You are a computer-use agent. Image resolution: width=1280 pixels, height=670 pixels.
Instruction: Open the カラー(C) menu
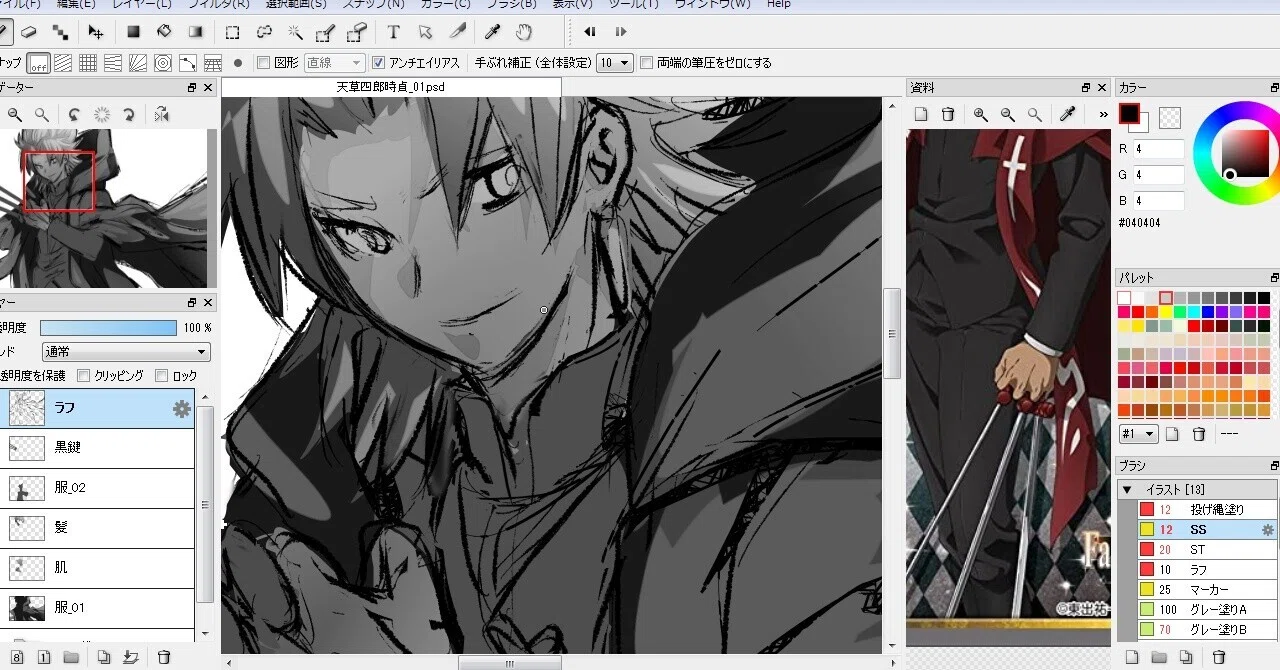tap(446, 4)
